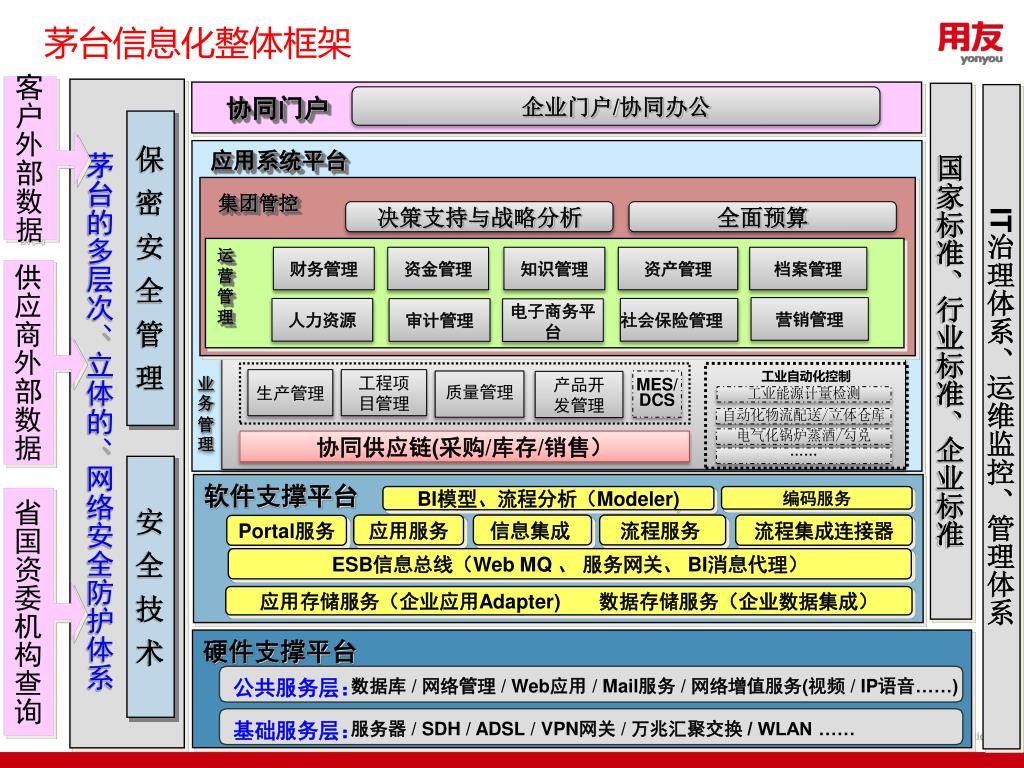Screen dimensions: 1024x768
Task: Select the 质量管理 box
Action: pos(479,393)
